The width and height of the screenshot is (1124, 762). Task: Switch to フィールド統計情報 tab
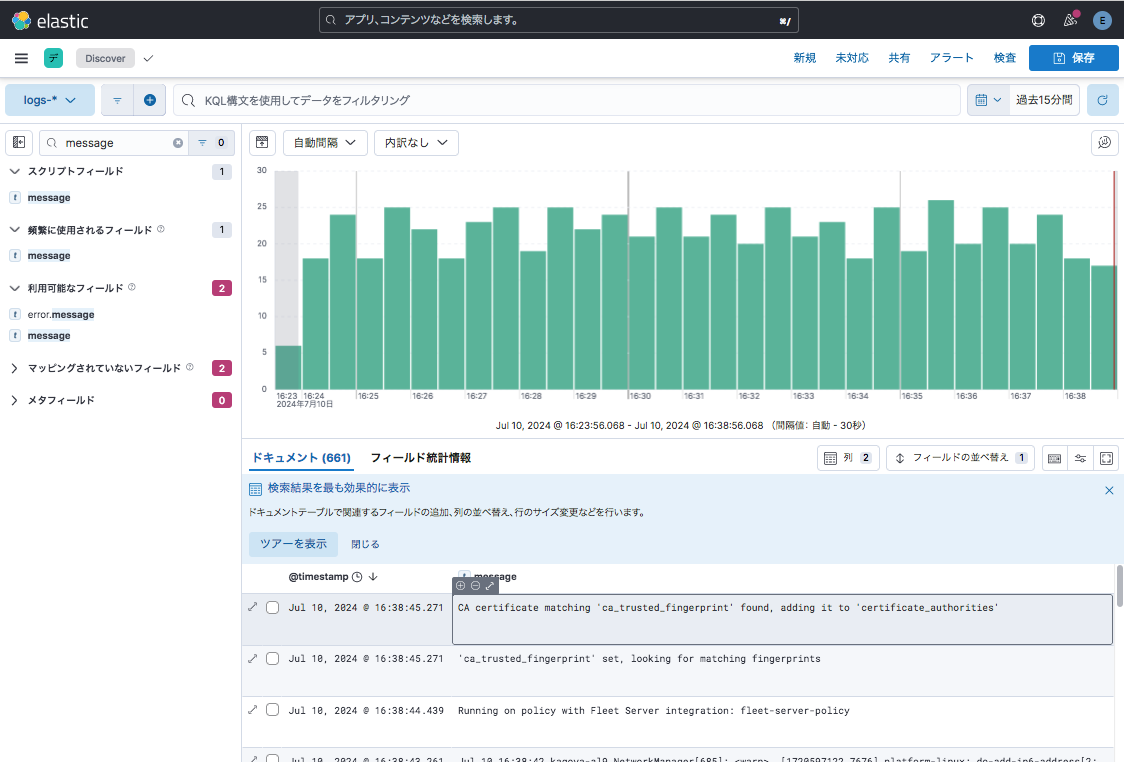(420, 458)
